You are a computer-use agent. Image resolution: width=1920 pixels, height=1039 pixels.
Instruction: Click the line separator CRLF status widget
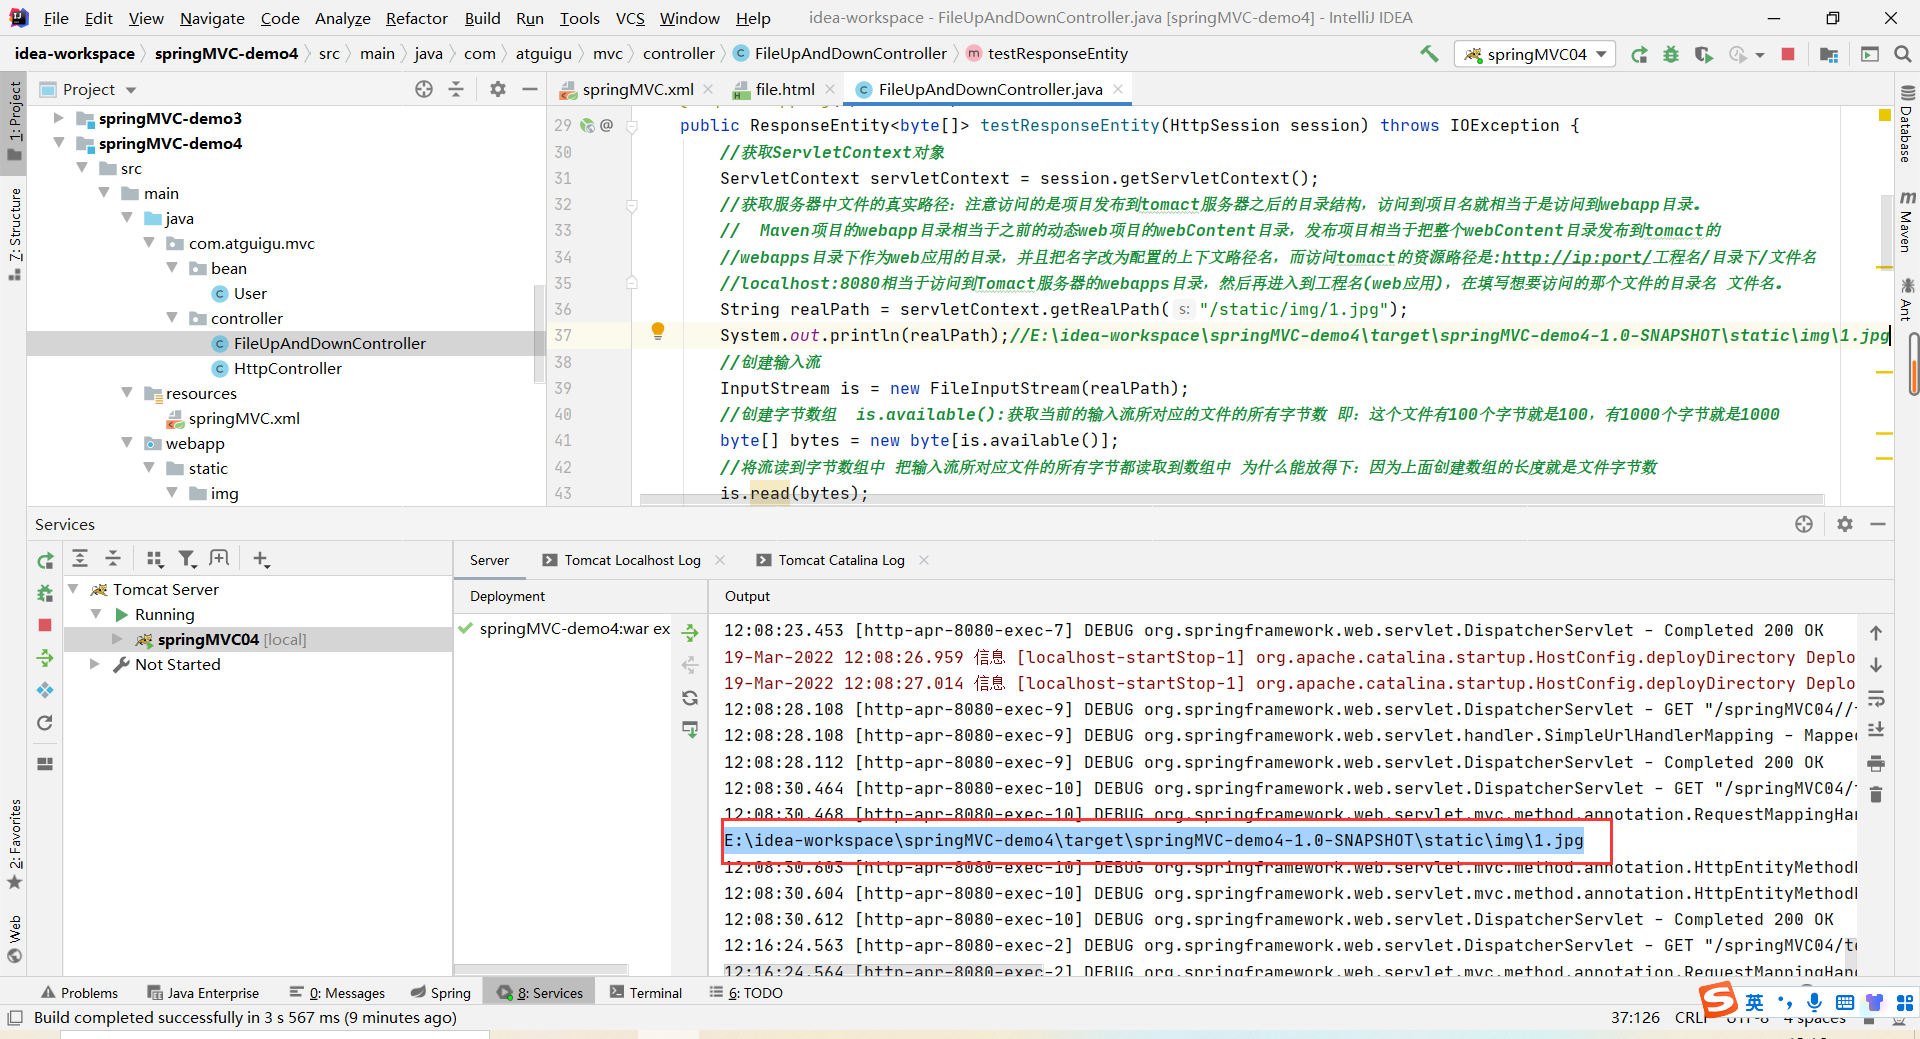[1690, 1018]
